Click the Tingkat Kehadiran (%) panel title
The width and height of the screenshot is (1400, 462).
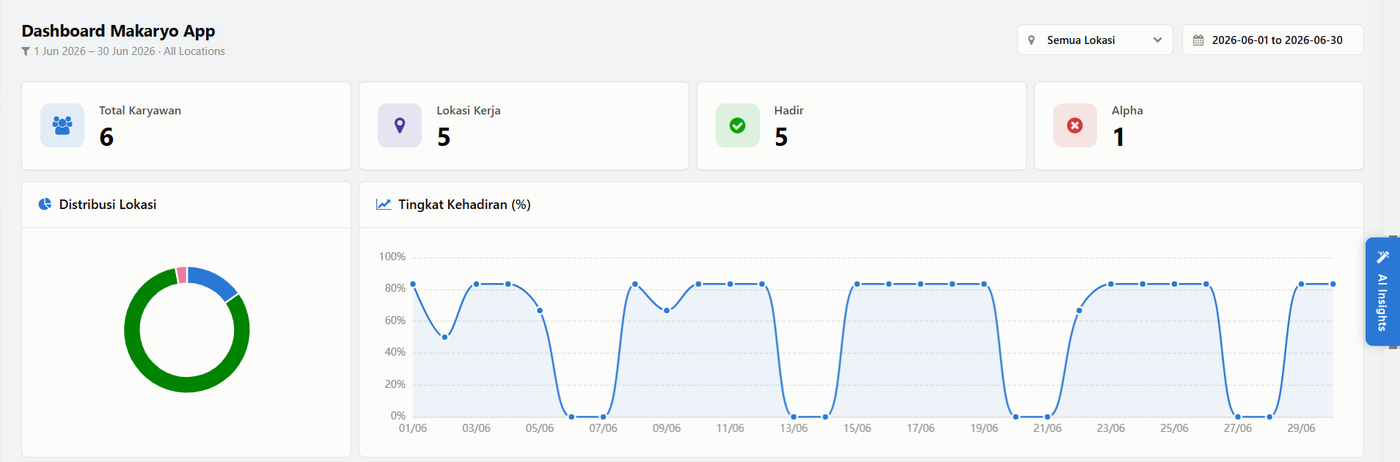[464, 204]
